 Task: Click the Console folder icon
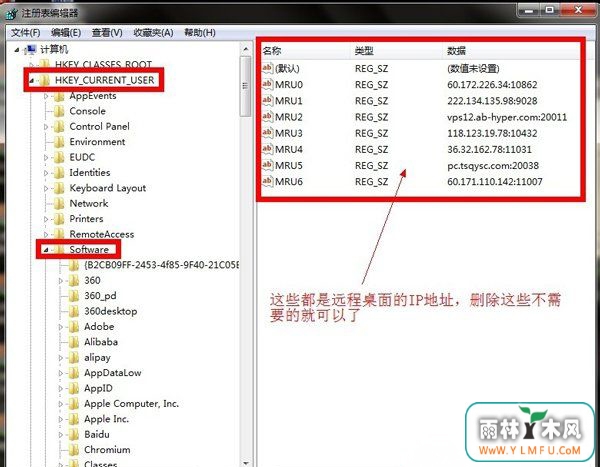coord(59,111)
